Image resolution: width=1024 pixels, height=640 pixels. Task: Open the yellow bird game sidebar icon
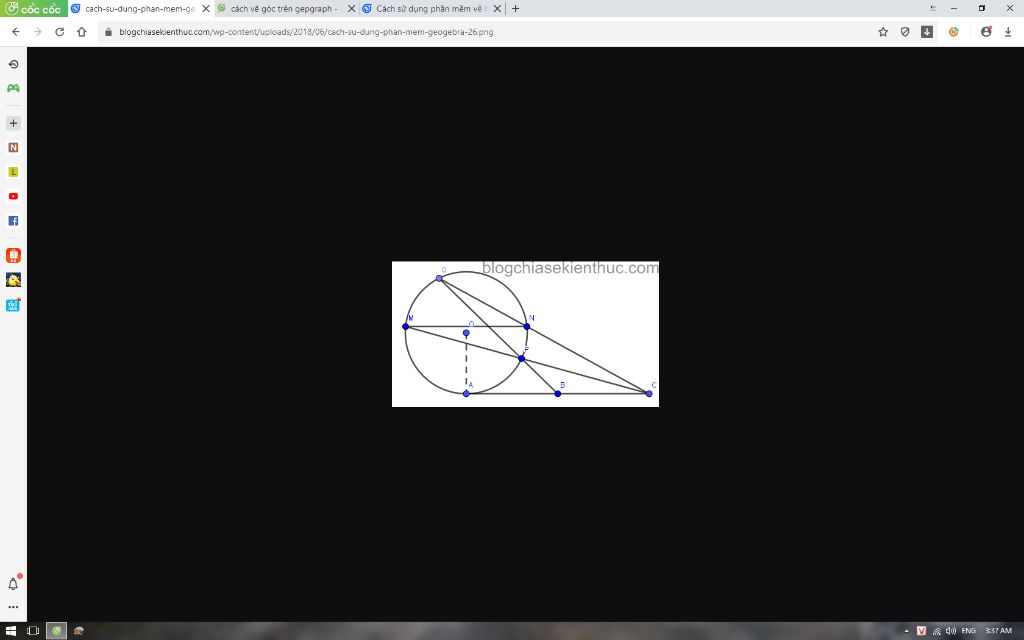coord(13,280)
